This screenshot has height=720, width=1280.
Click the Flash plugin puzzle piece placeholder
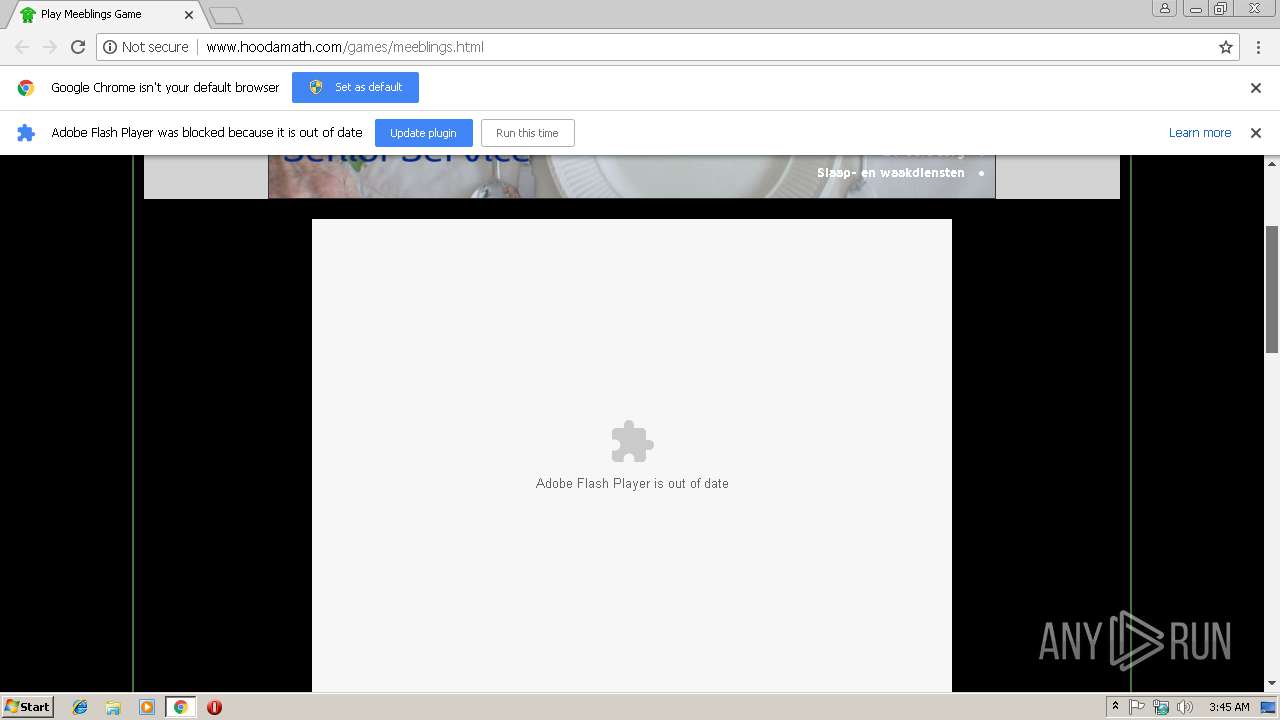(632, 441)
